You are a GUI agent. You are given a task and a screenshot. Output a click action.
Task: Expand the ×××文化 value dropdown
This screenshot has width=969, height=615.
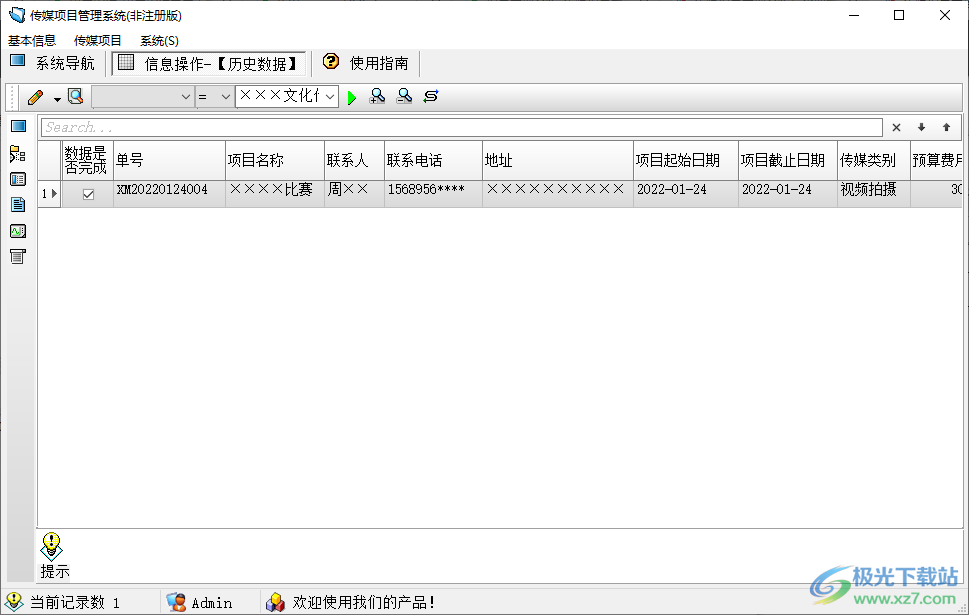[x=330, y=97]
